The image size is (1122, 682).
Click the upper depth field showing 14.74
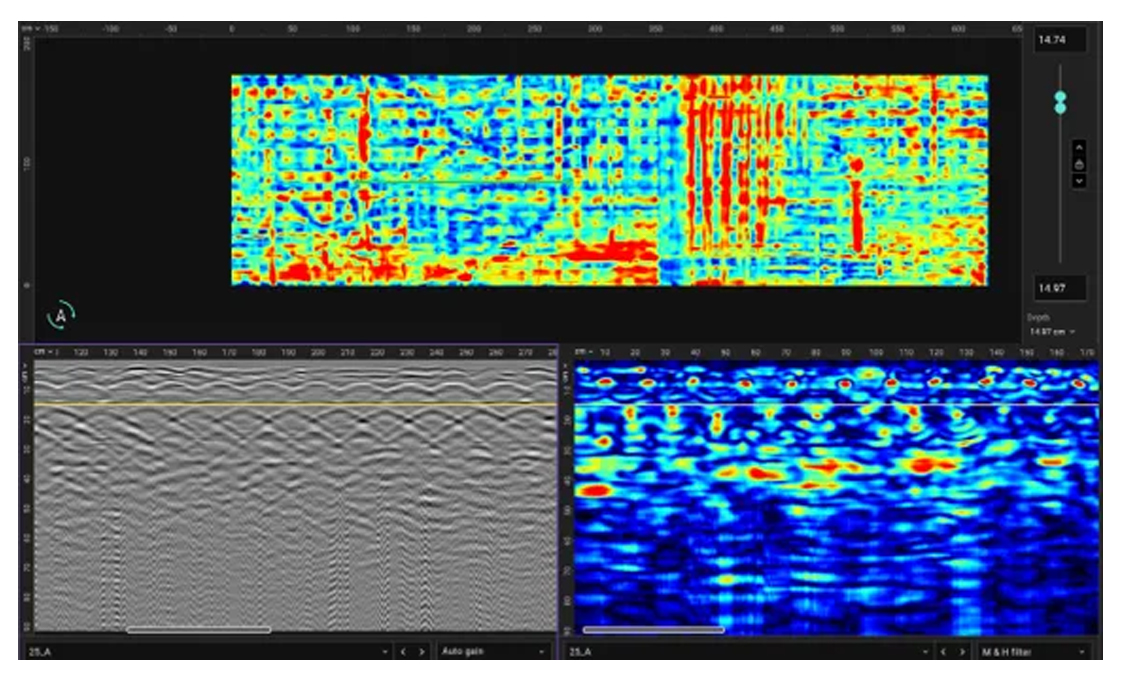[x=1059, y=40]
